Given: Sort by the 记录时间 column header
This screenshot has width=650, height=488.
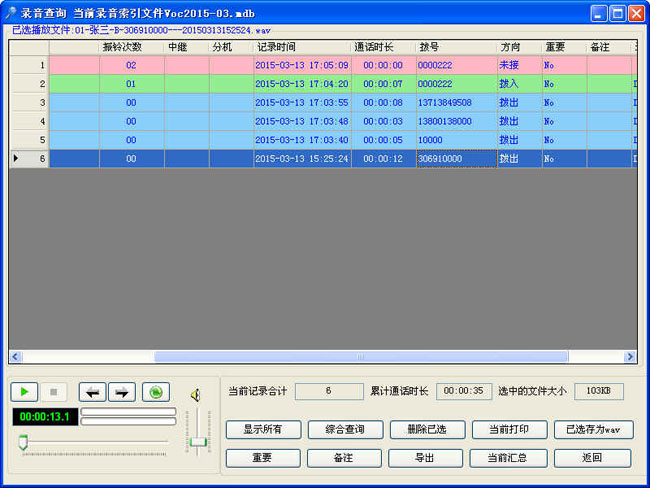Looking at the screenshot, I should [x=300, y=47].
